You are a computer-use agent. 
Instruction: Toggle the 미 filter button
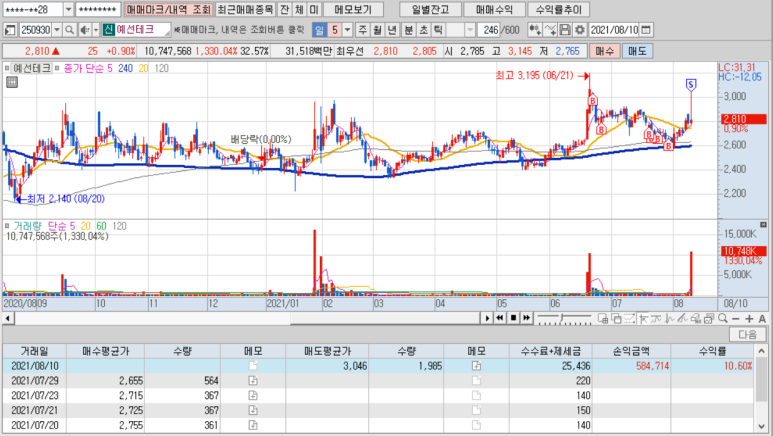(314, 9)
